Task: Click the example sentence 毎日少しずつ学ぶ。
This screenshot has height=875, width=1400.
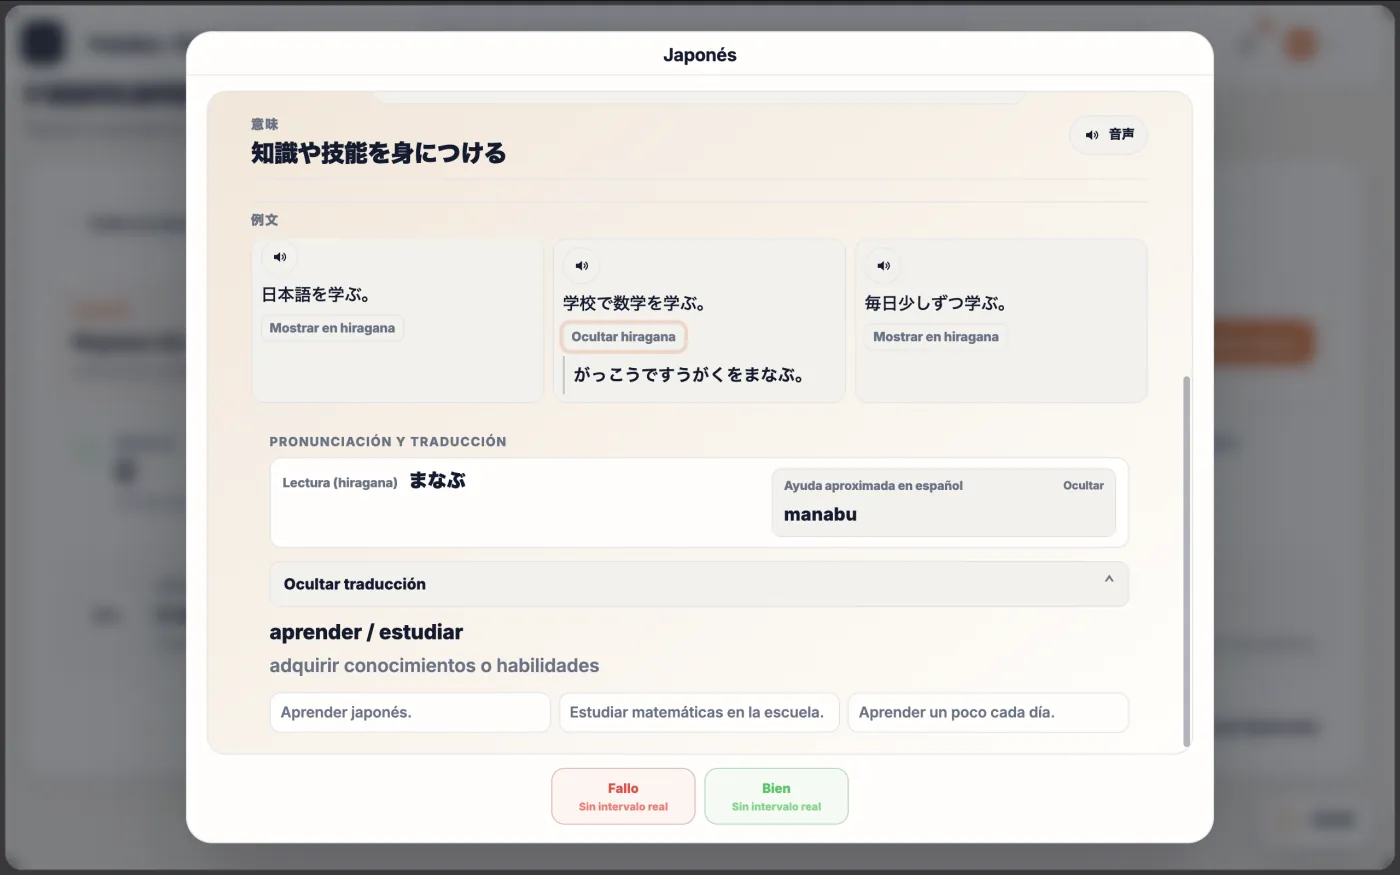Action: [x=936, y=304]
